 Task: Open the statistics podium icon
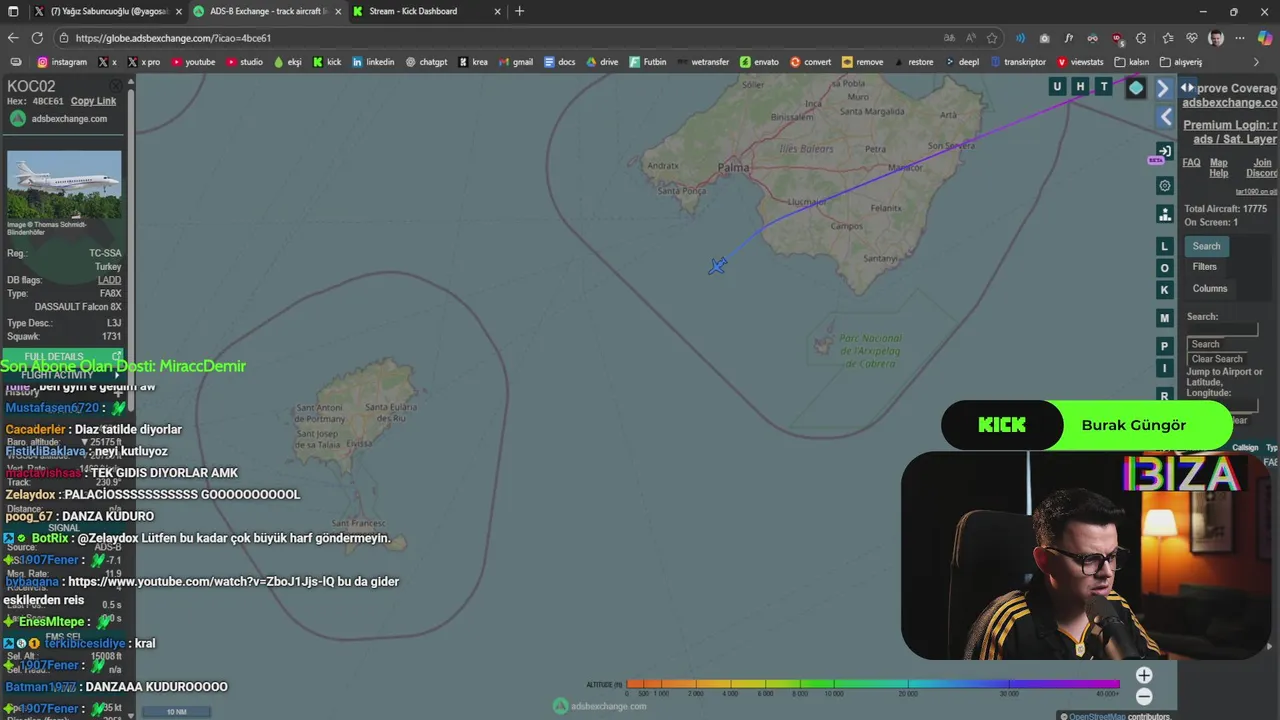click(1165, 215)
